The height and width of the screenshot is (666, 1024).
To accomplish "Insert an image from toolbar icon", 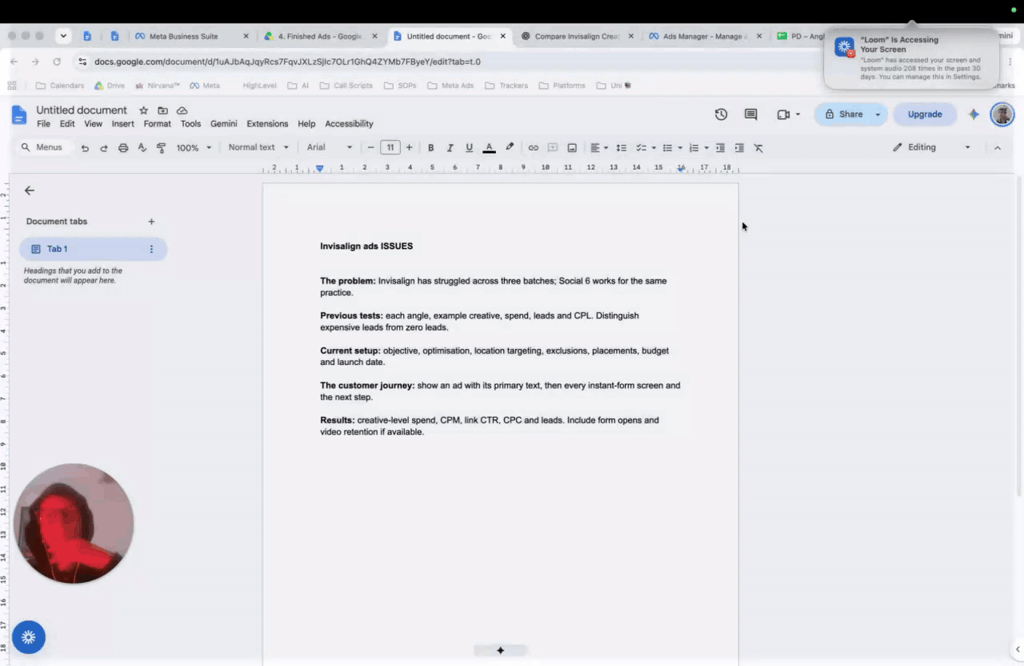I will coord(571,148).
